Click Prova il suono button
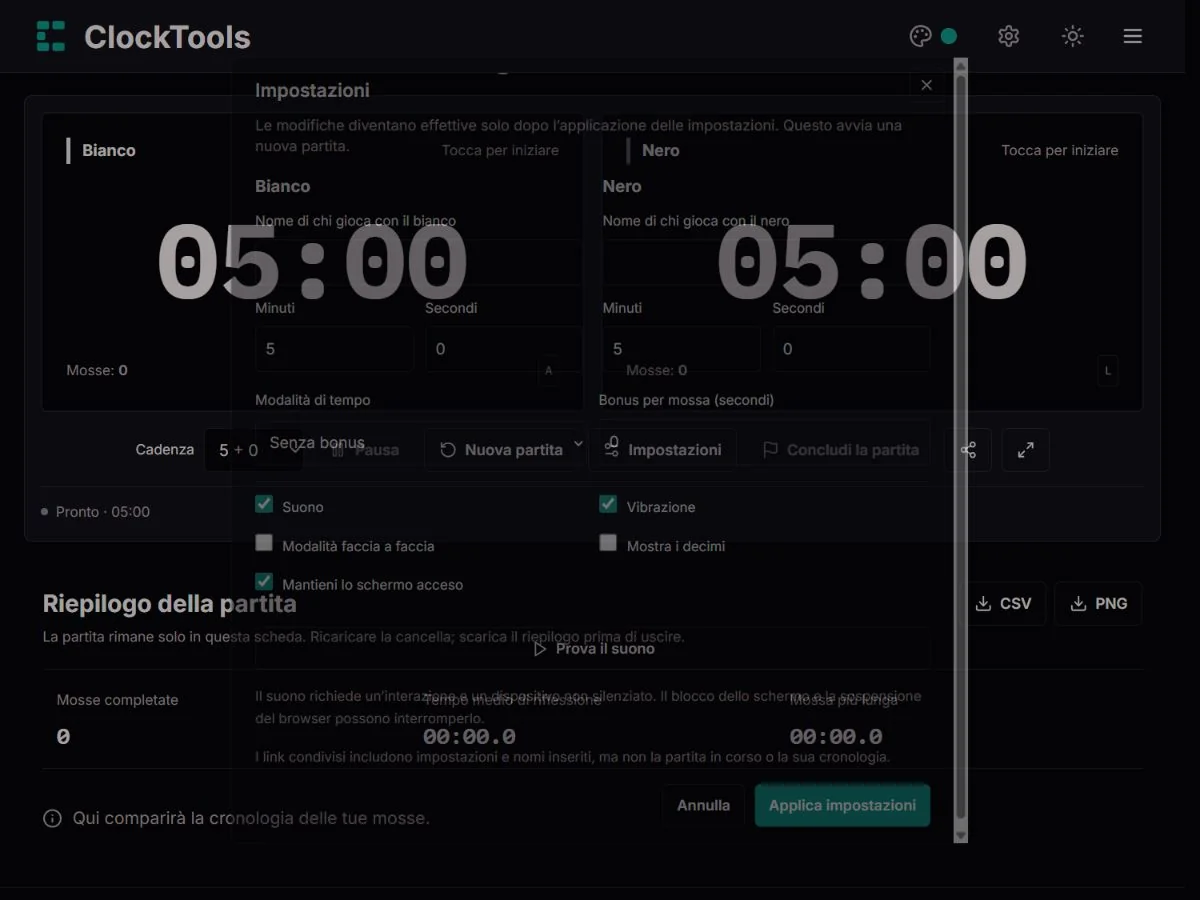 point(593,649)
